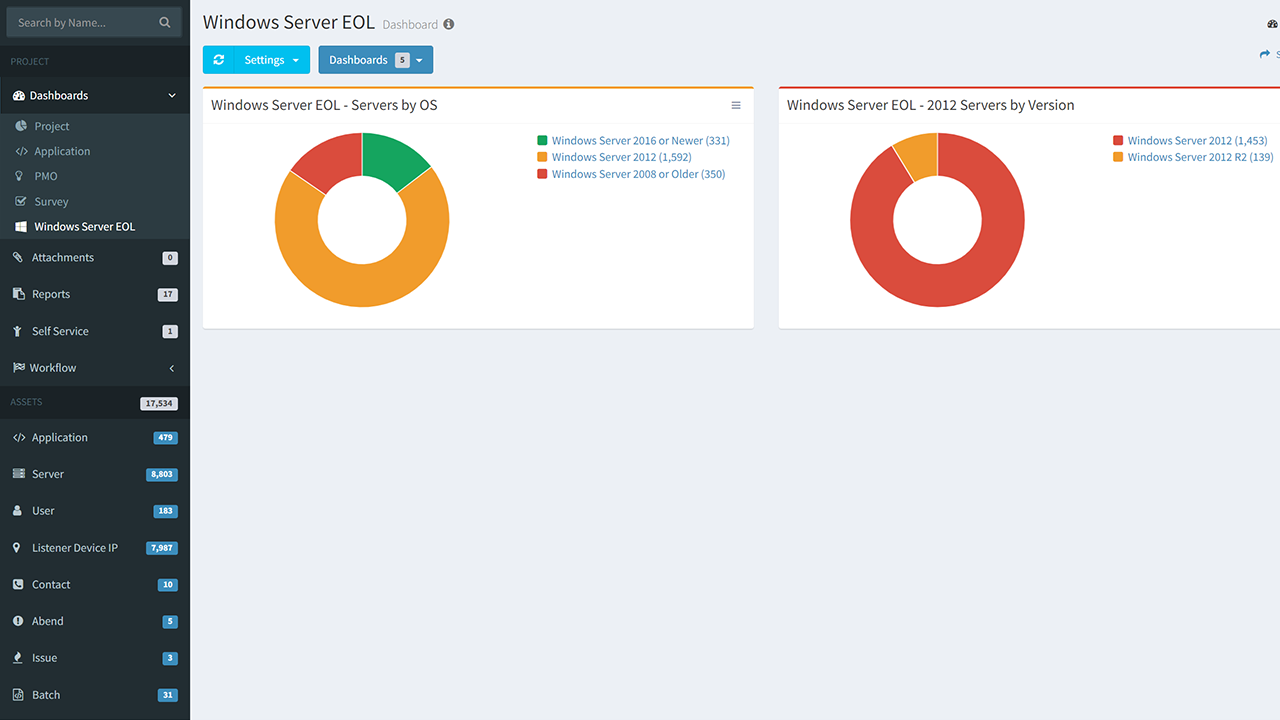Click the info icon next to Dashboard
The image size is (1280, 720).
448,25
